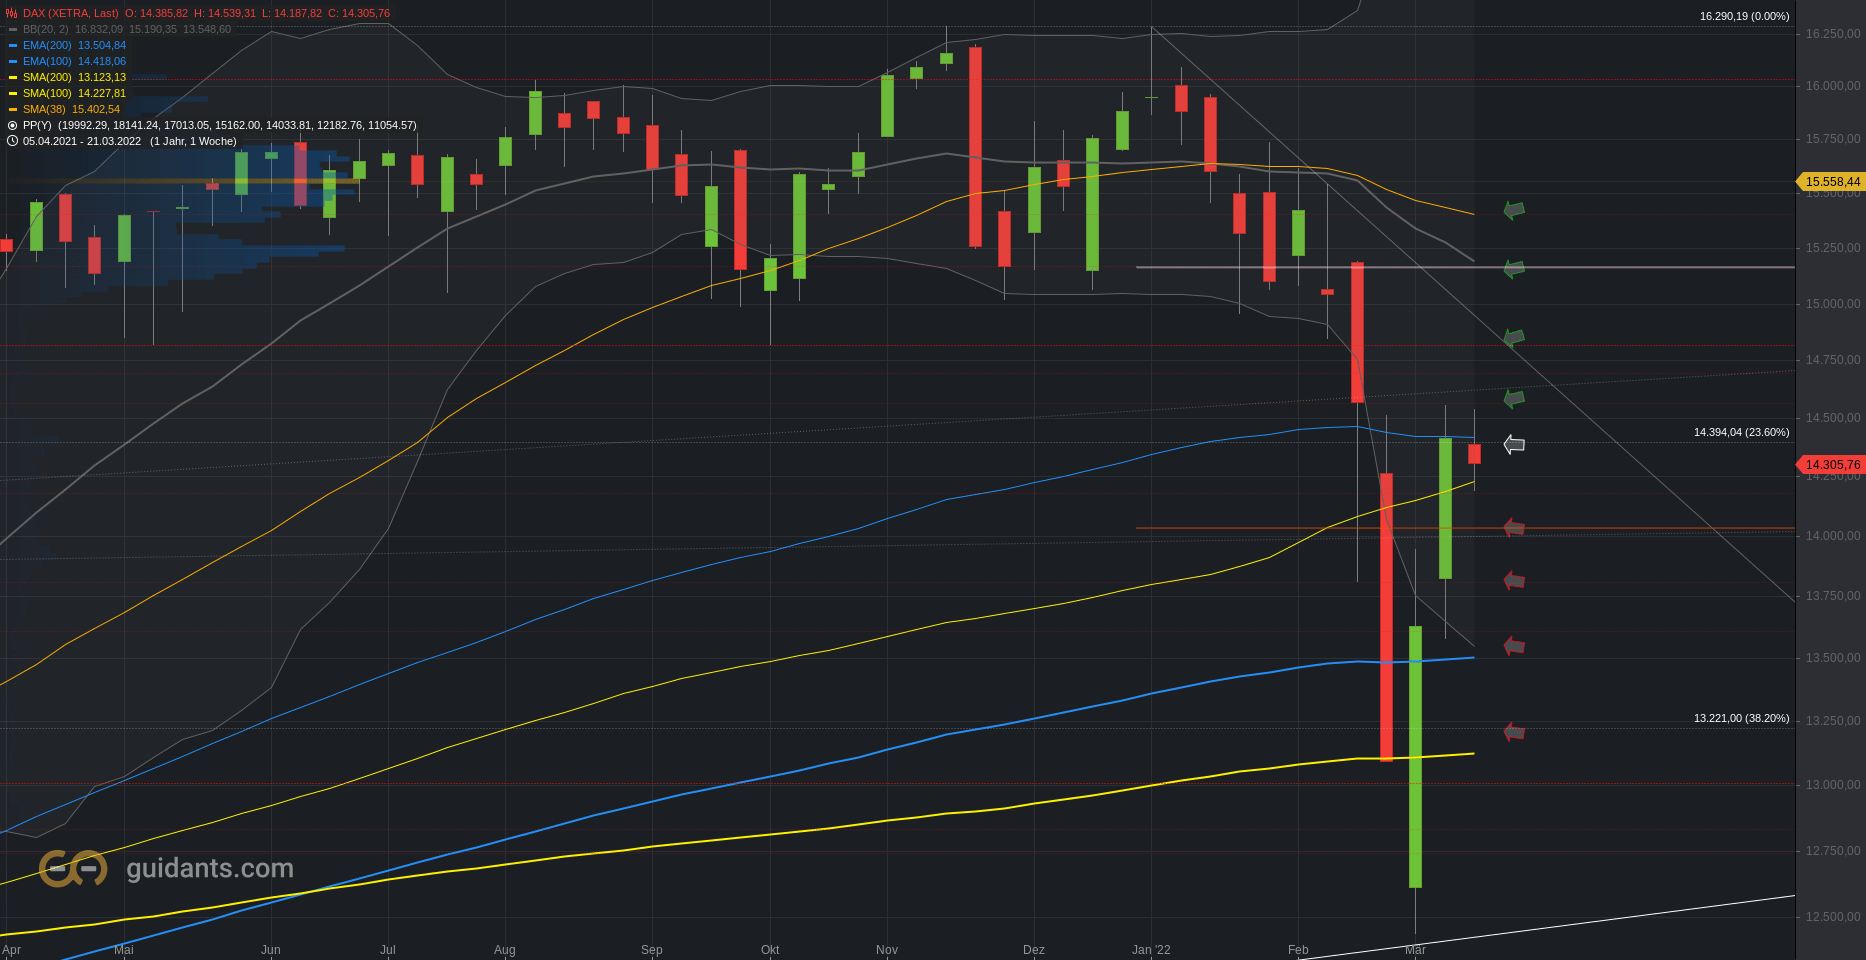Click the clock icon next to date range
Image resolution: width=1866 pixels, height=960 pixels.
pyautogui.click(x=12, y=141)
